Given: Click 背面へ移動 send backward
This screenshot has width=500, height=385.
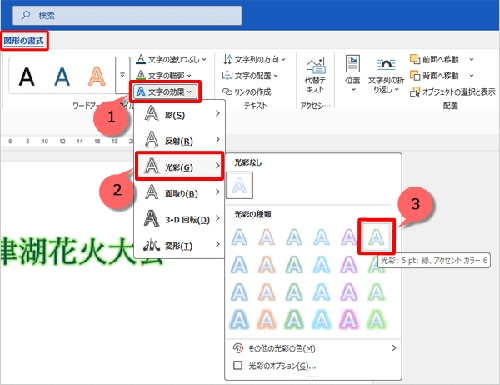Looking at the screenshot, I should click(x=435, y=76).
